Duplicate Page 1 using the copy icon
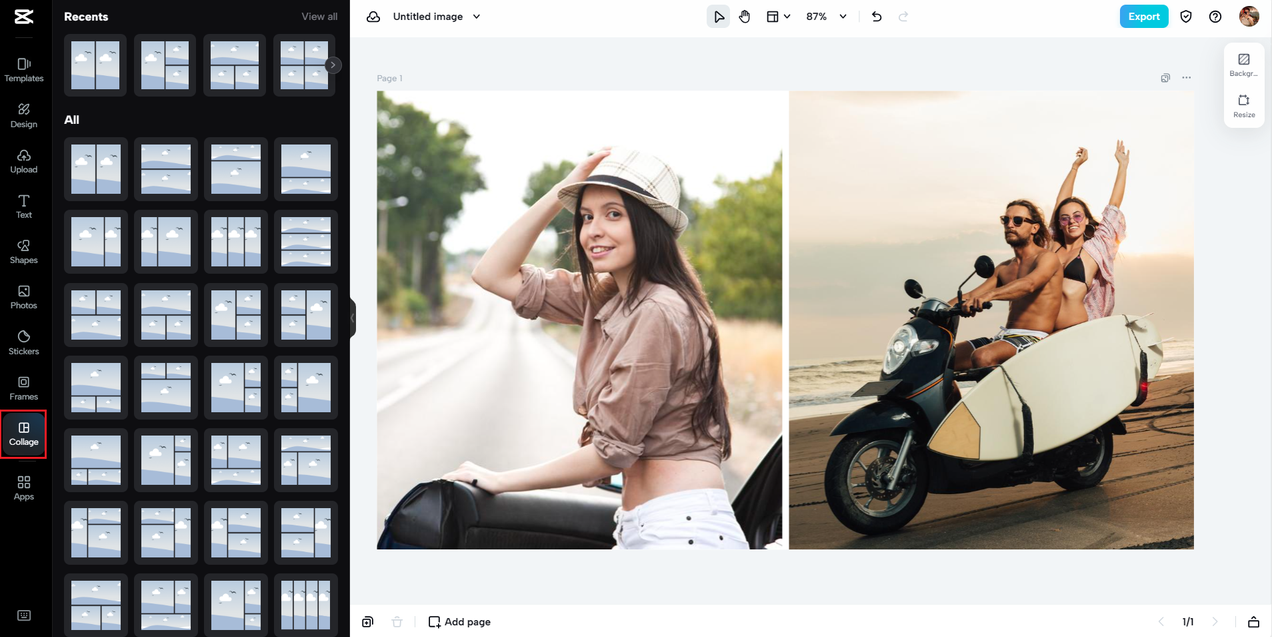This screenshot has width=1272, height=637. click(1165, 78)
